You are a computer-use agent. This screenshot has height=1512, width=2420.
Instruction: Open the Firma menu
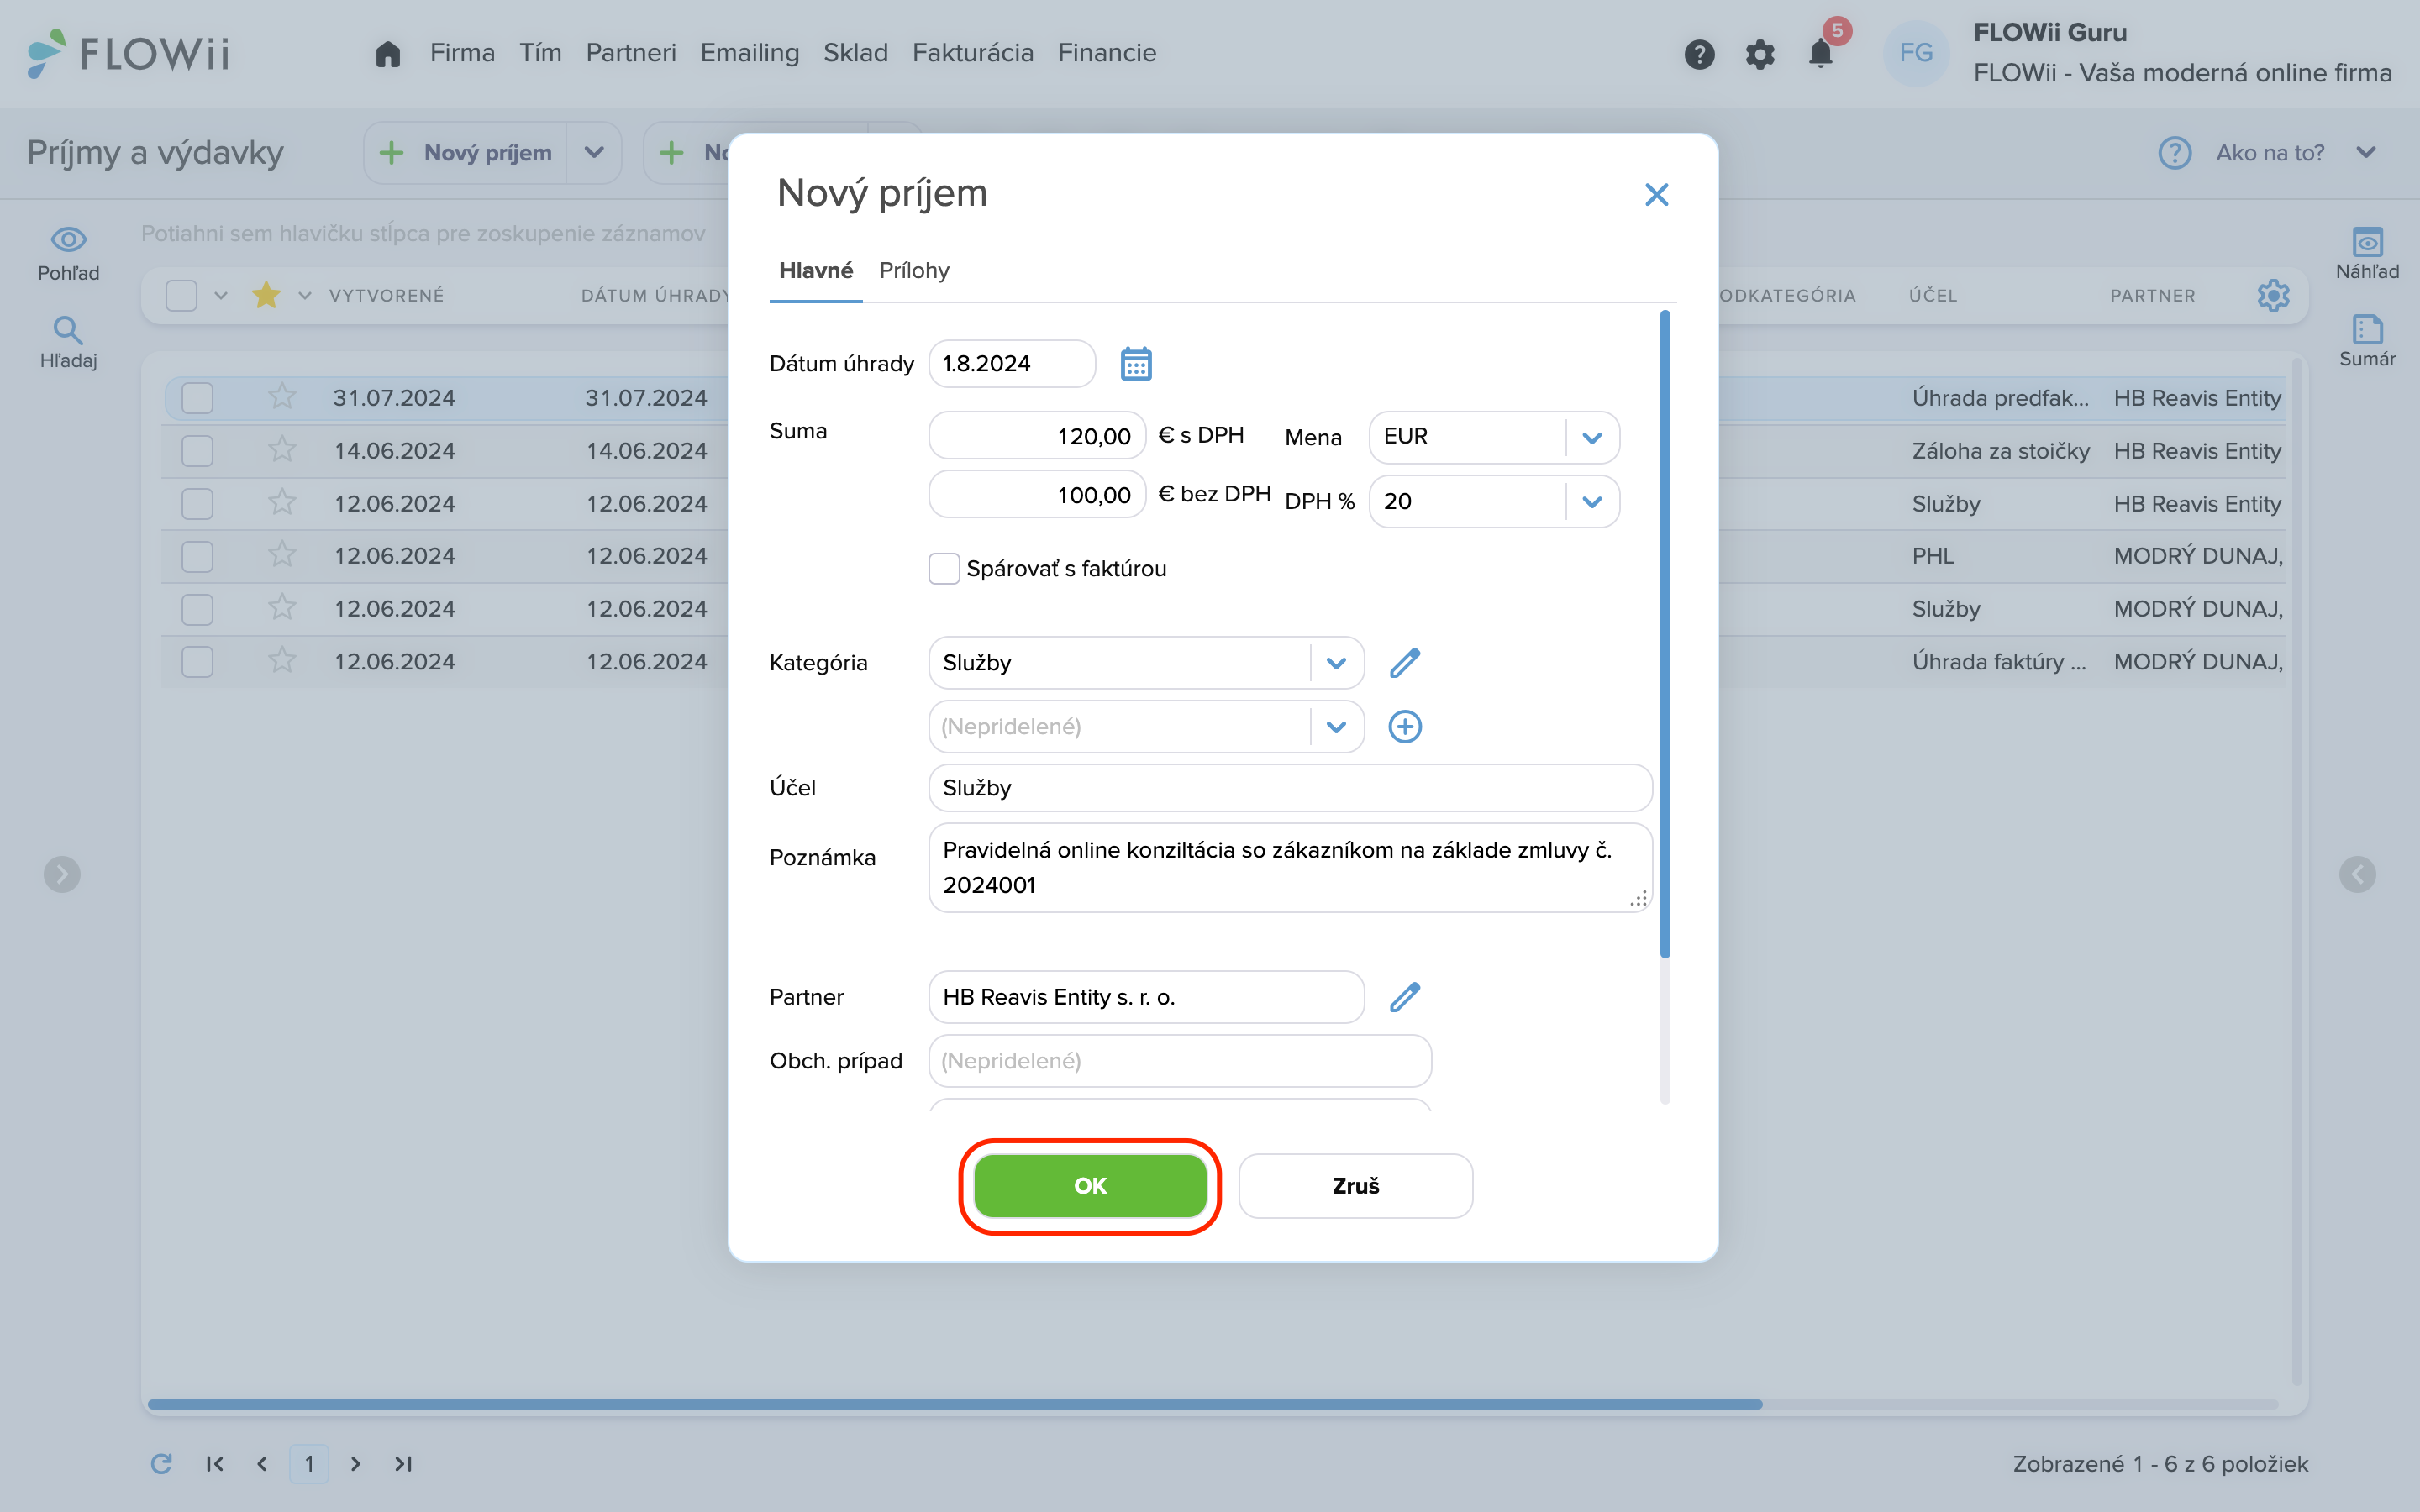click(462, 53)
